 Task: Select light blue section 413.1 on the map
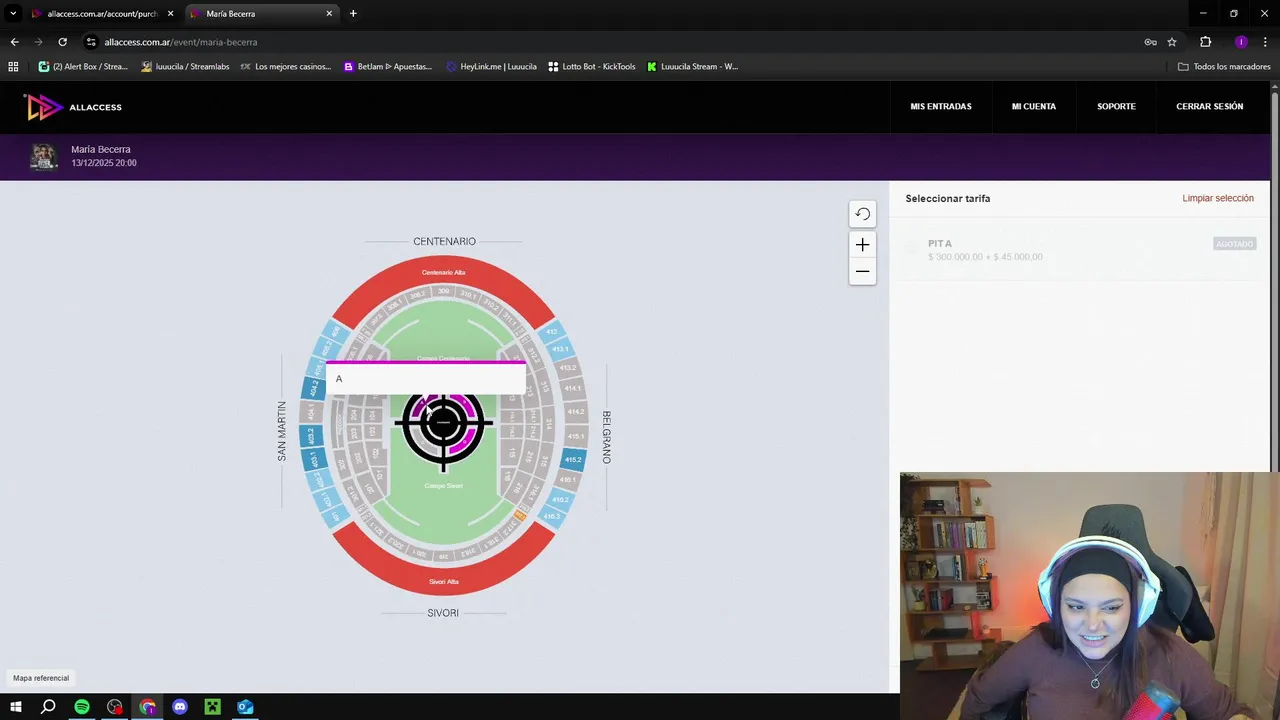tap(560, 349)
